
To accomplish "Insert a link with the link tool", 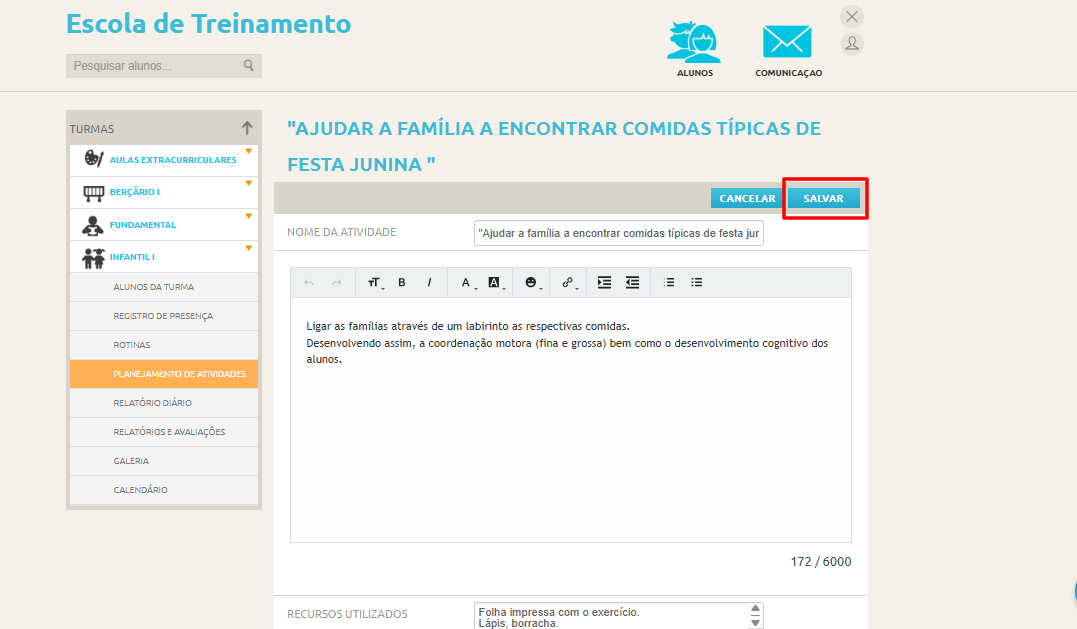I will click(x=567, y=283).
